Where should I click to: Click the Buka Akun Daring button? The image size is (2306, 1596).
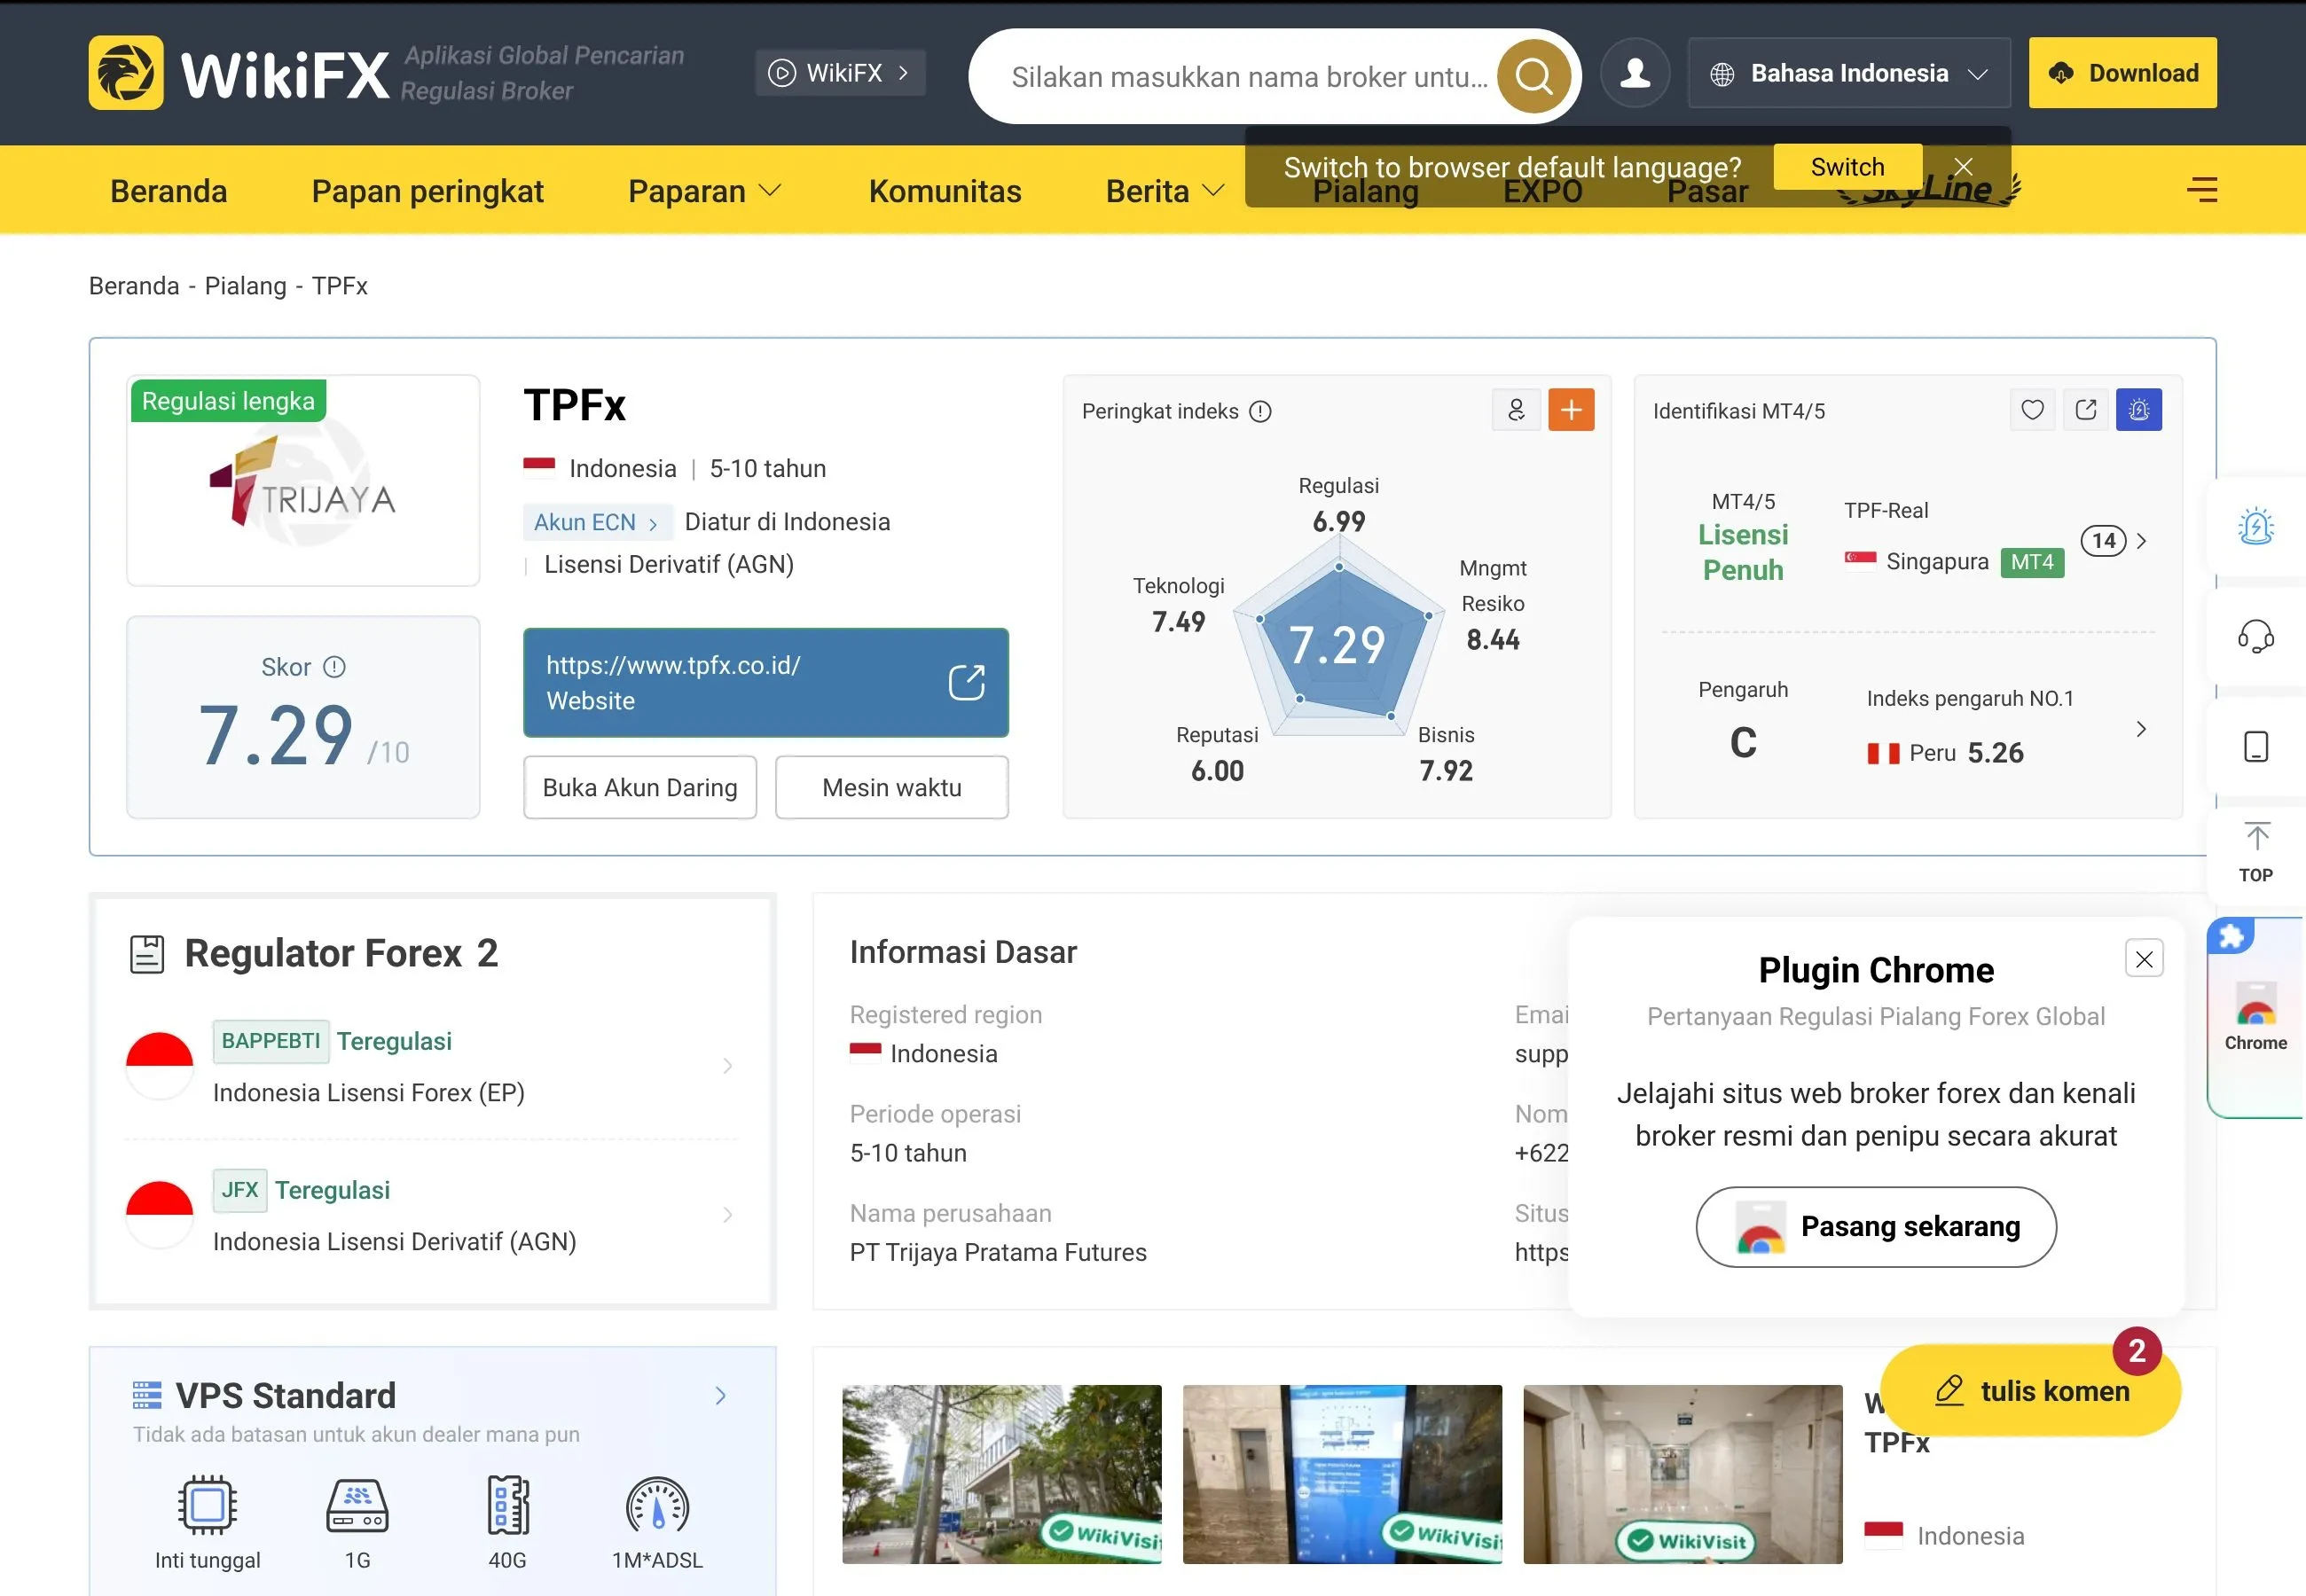(x=640, y=788)
